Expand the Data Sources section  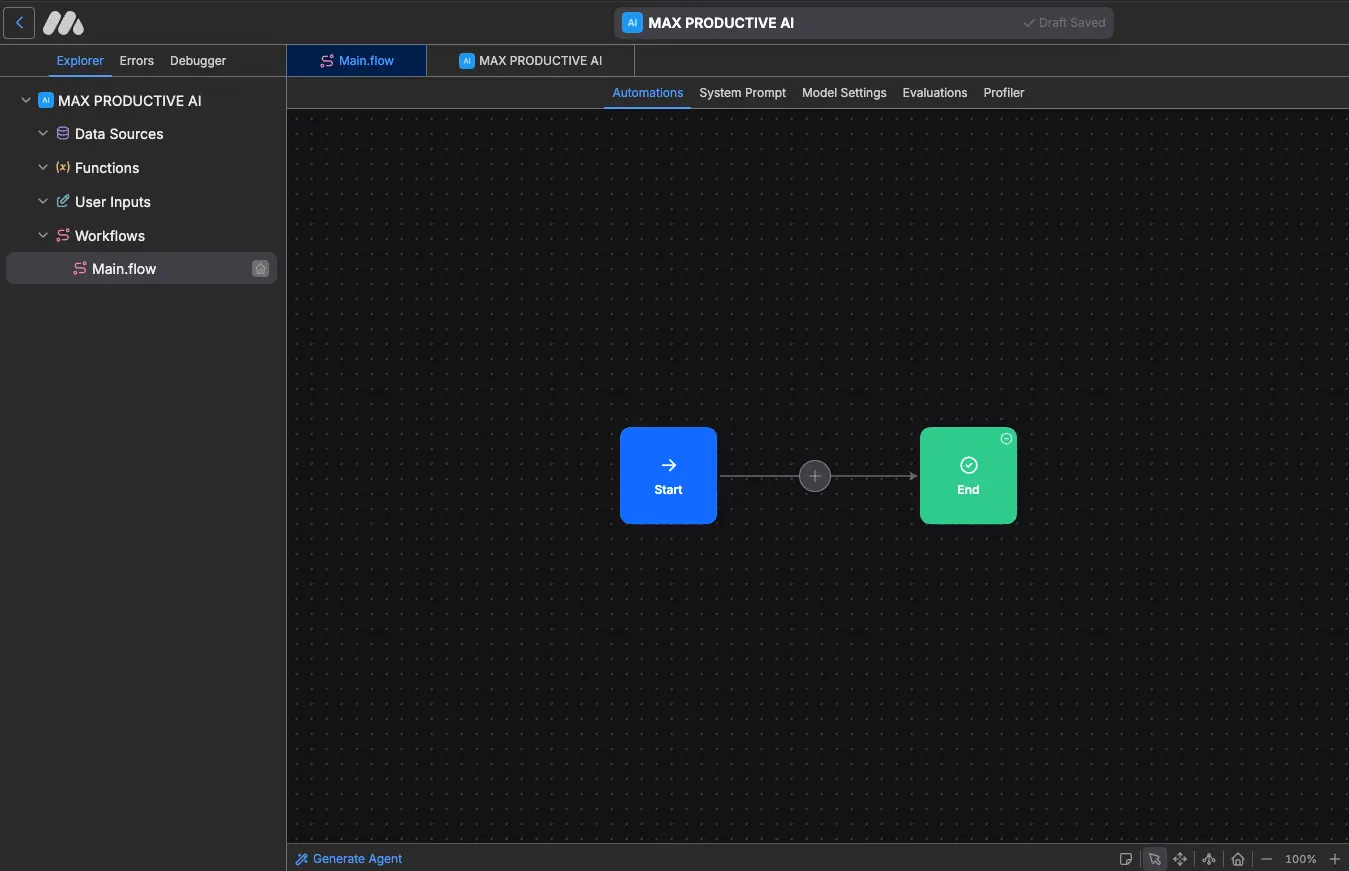click(43, 134)
